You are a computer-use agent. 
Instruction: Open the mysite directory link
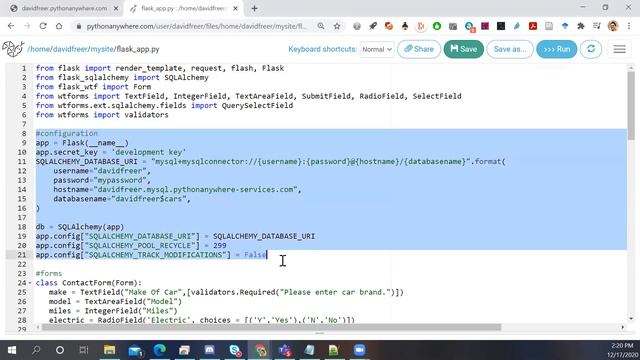pos(102,49)
